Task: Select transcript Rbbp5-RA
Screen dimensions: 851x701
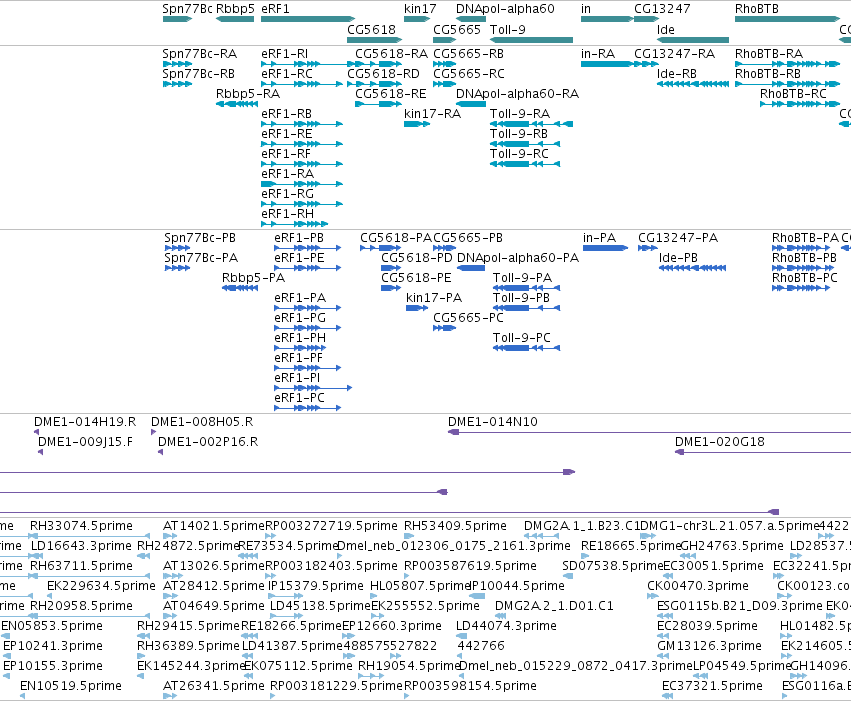Action: [x=248, y=94]
